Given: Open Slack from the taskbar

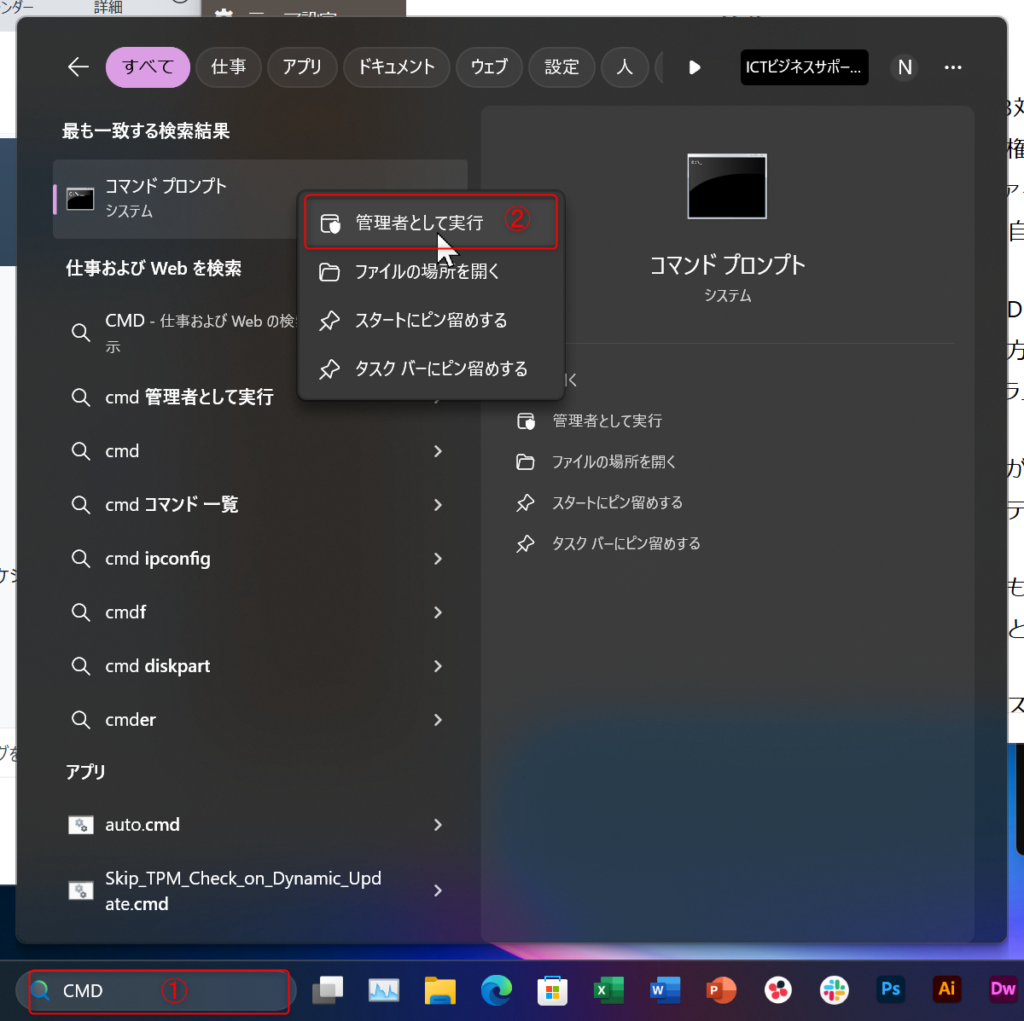Looking at the screenshot, I should click(833, 990).
